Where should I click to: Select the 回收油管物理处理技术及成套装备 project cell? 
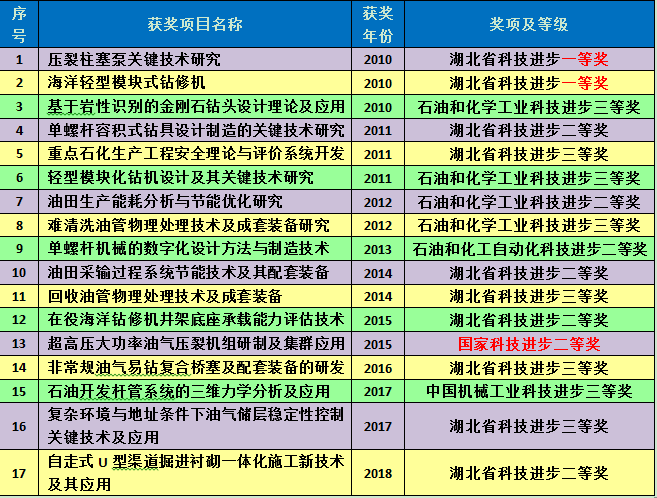(x=165, y=296)
